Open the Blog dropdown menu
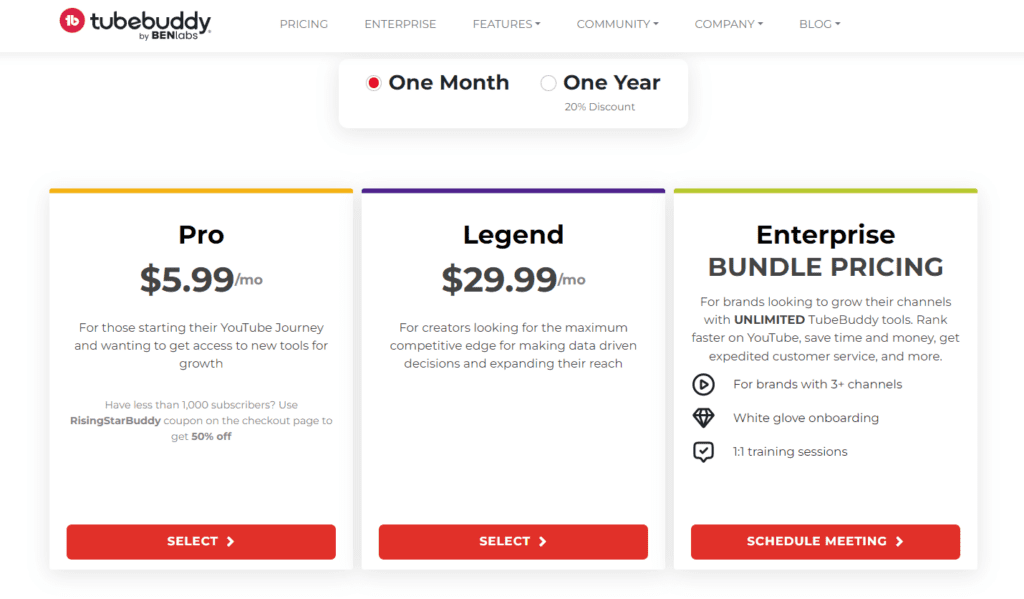 click(x=819, y=24)
